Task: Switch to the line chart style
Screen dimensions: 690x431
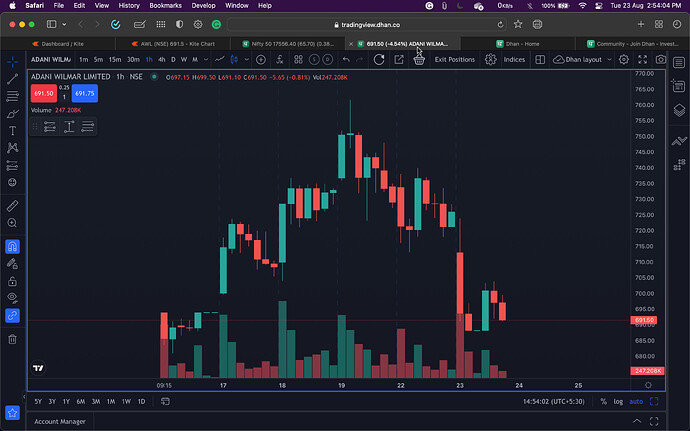Action: [x=220, y=59]
